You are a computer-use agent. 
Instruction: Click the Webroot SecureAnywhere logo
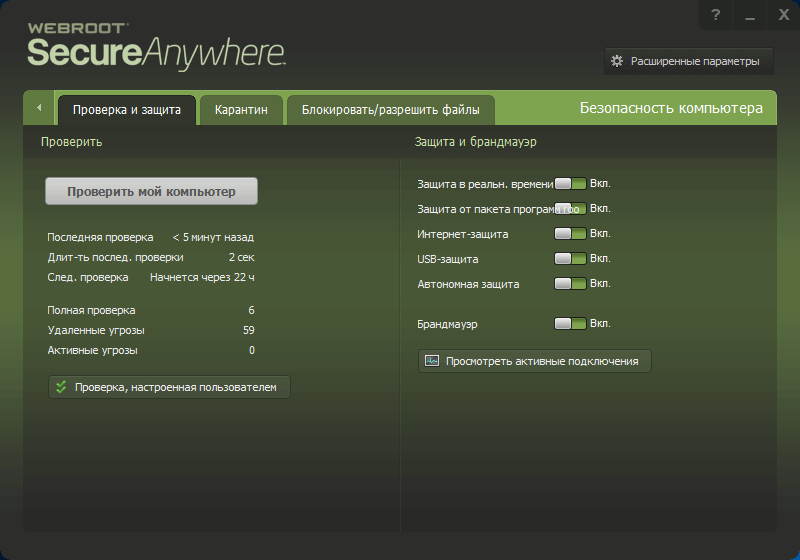(x=157, y=46)
